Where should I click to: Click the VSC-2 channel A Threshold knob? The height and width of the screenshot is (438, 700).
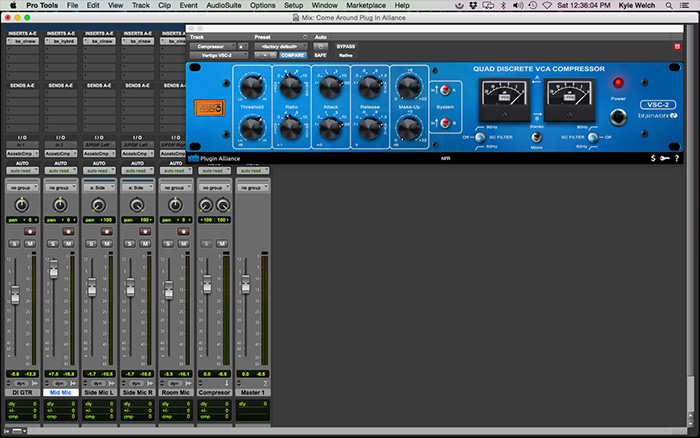(x=252, y=86)
